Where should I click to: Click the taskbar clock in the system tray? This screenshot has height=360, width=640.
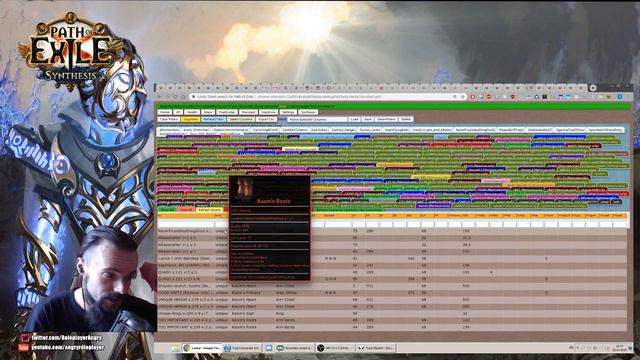tap(620, 348)
